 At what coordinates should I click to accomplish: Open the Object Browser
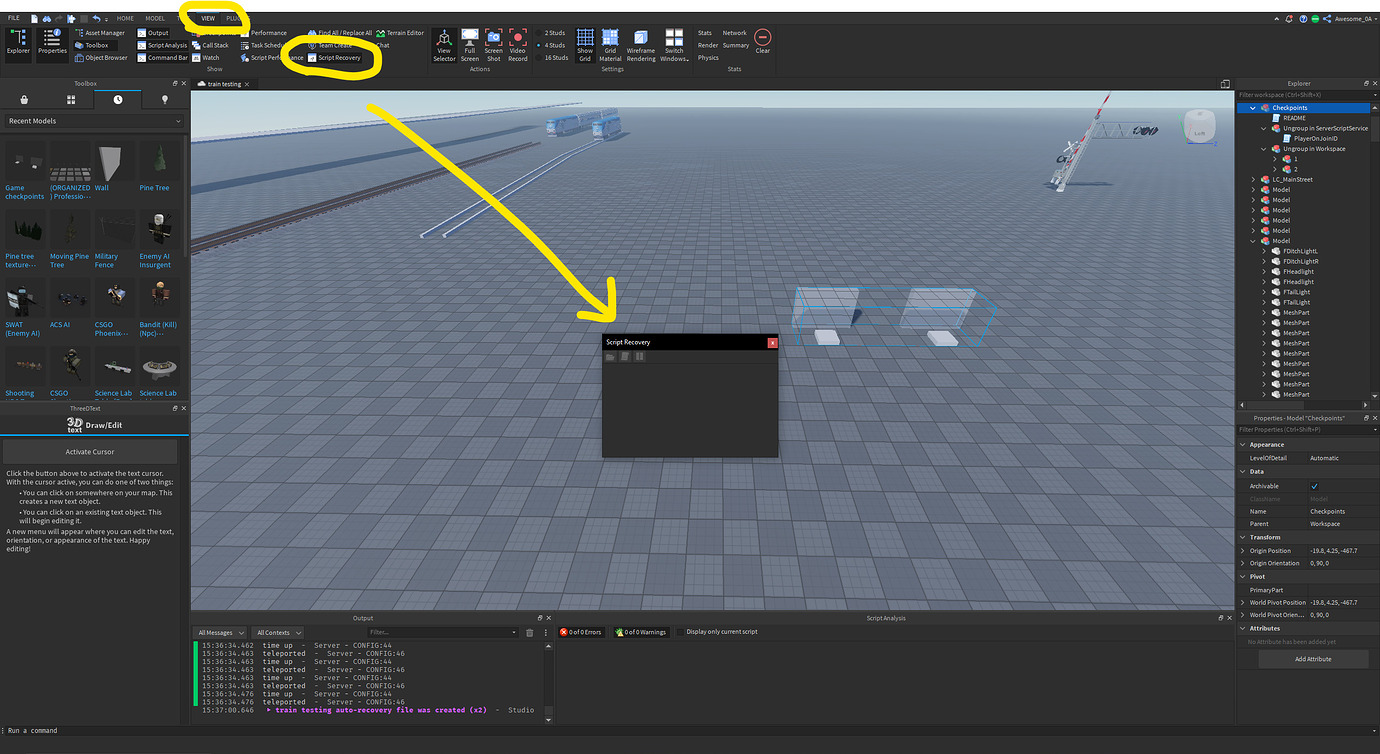coord(106,57)
